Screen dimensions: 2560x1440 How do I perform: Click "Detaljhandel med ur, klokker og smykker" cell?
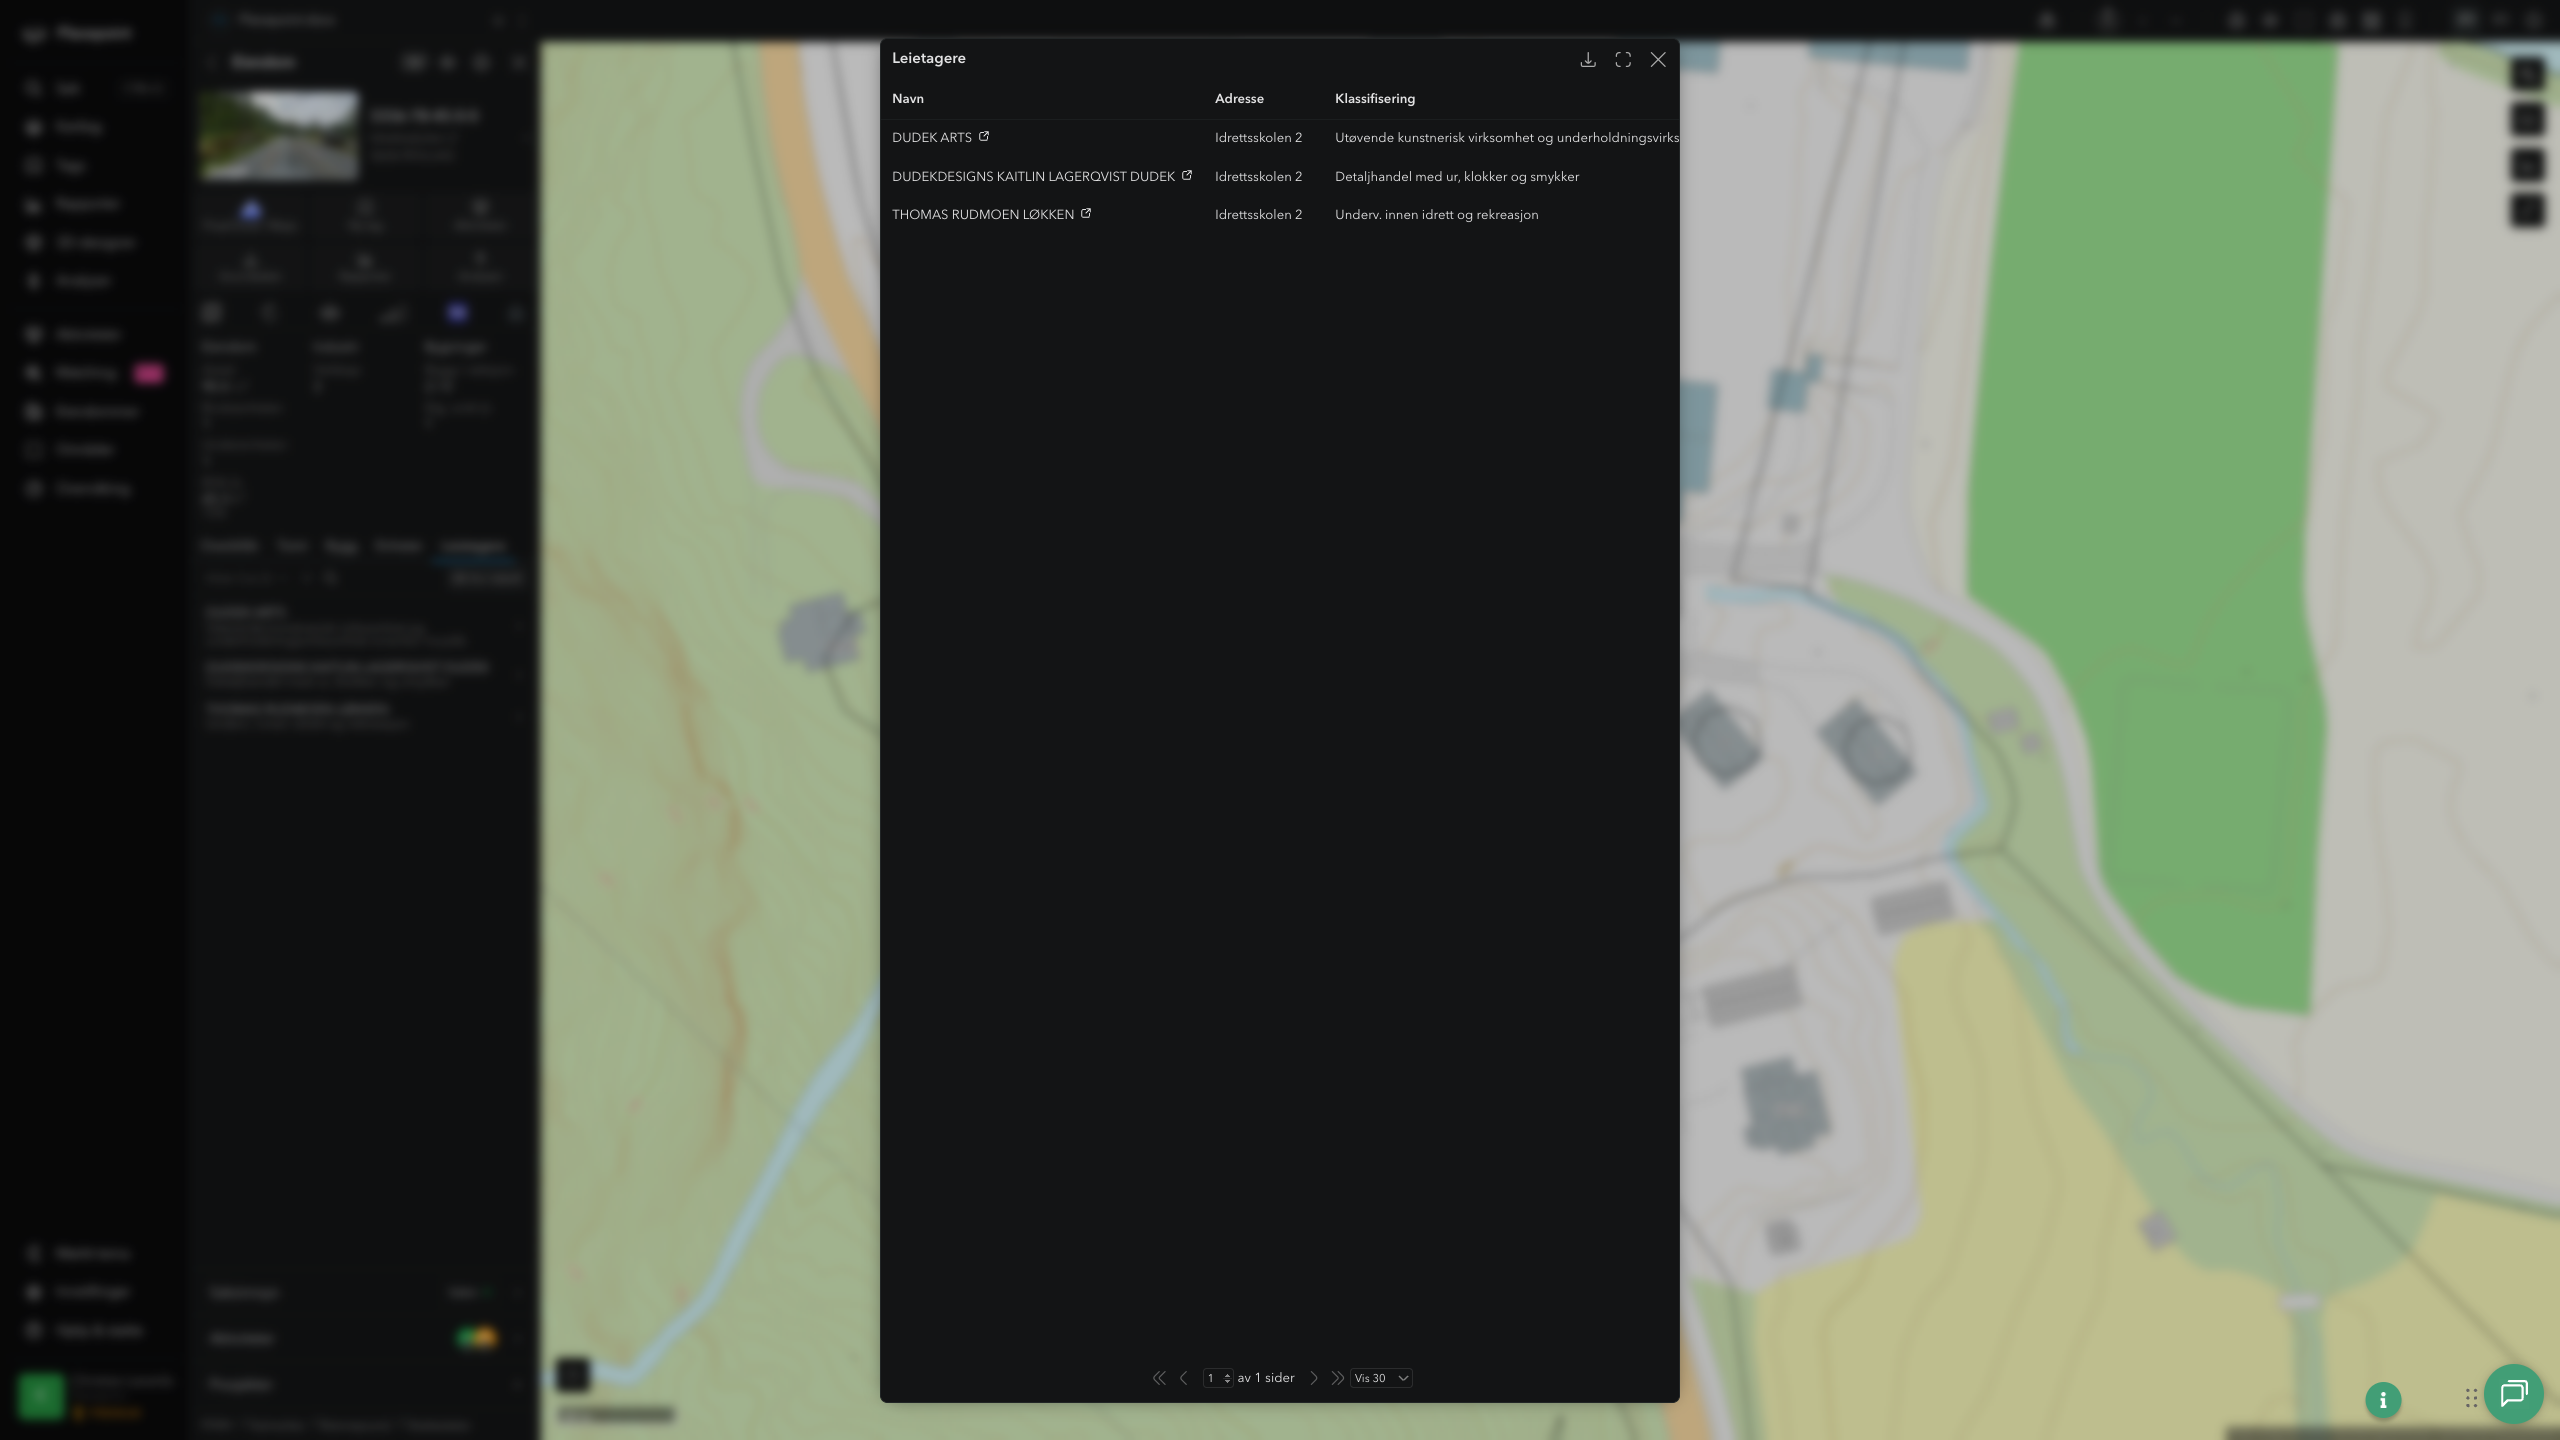coord(1457,177)
